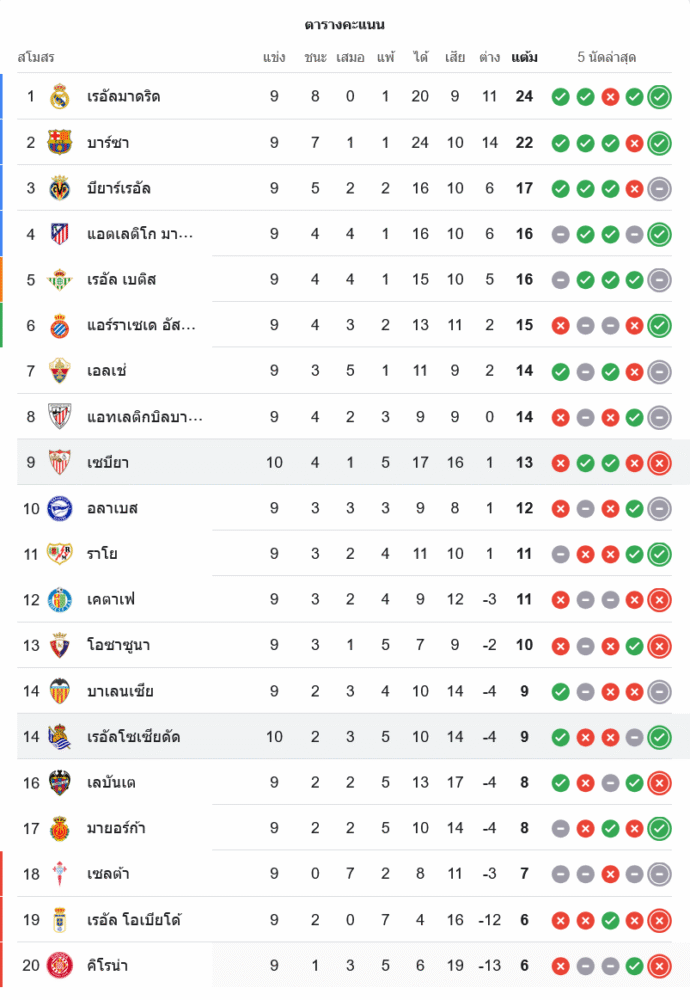Click the Villarreal yellow crest icon
The image size is (690, 1000).
tap(60, 188)
